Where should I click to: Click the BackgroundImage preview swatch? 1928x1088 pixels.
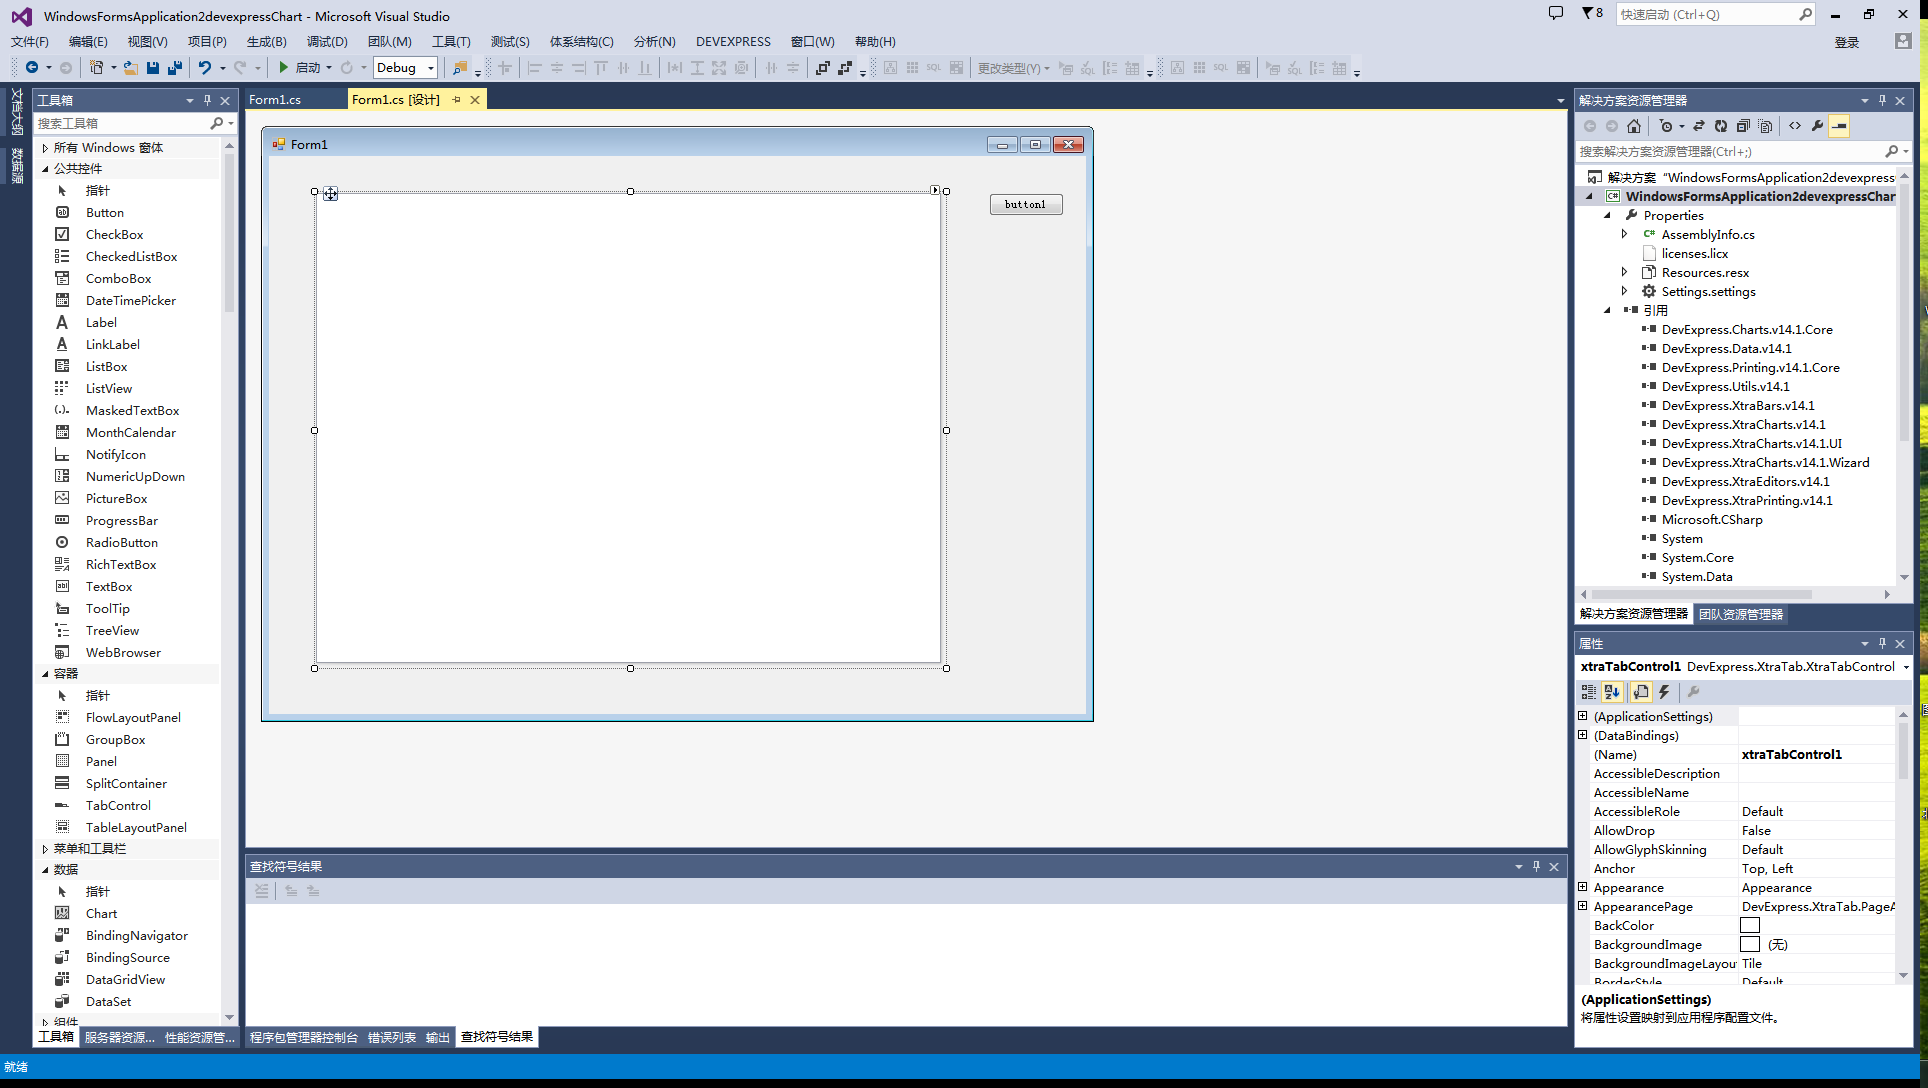(x=1750, y=944)
